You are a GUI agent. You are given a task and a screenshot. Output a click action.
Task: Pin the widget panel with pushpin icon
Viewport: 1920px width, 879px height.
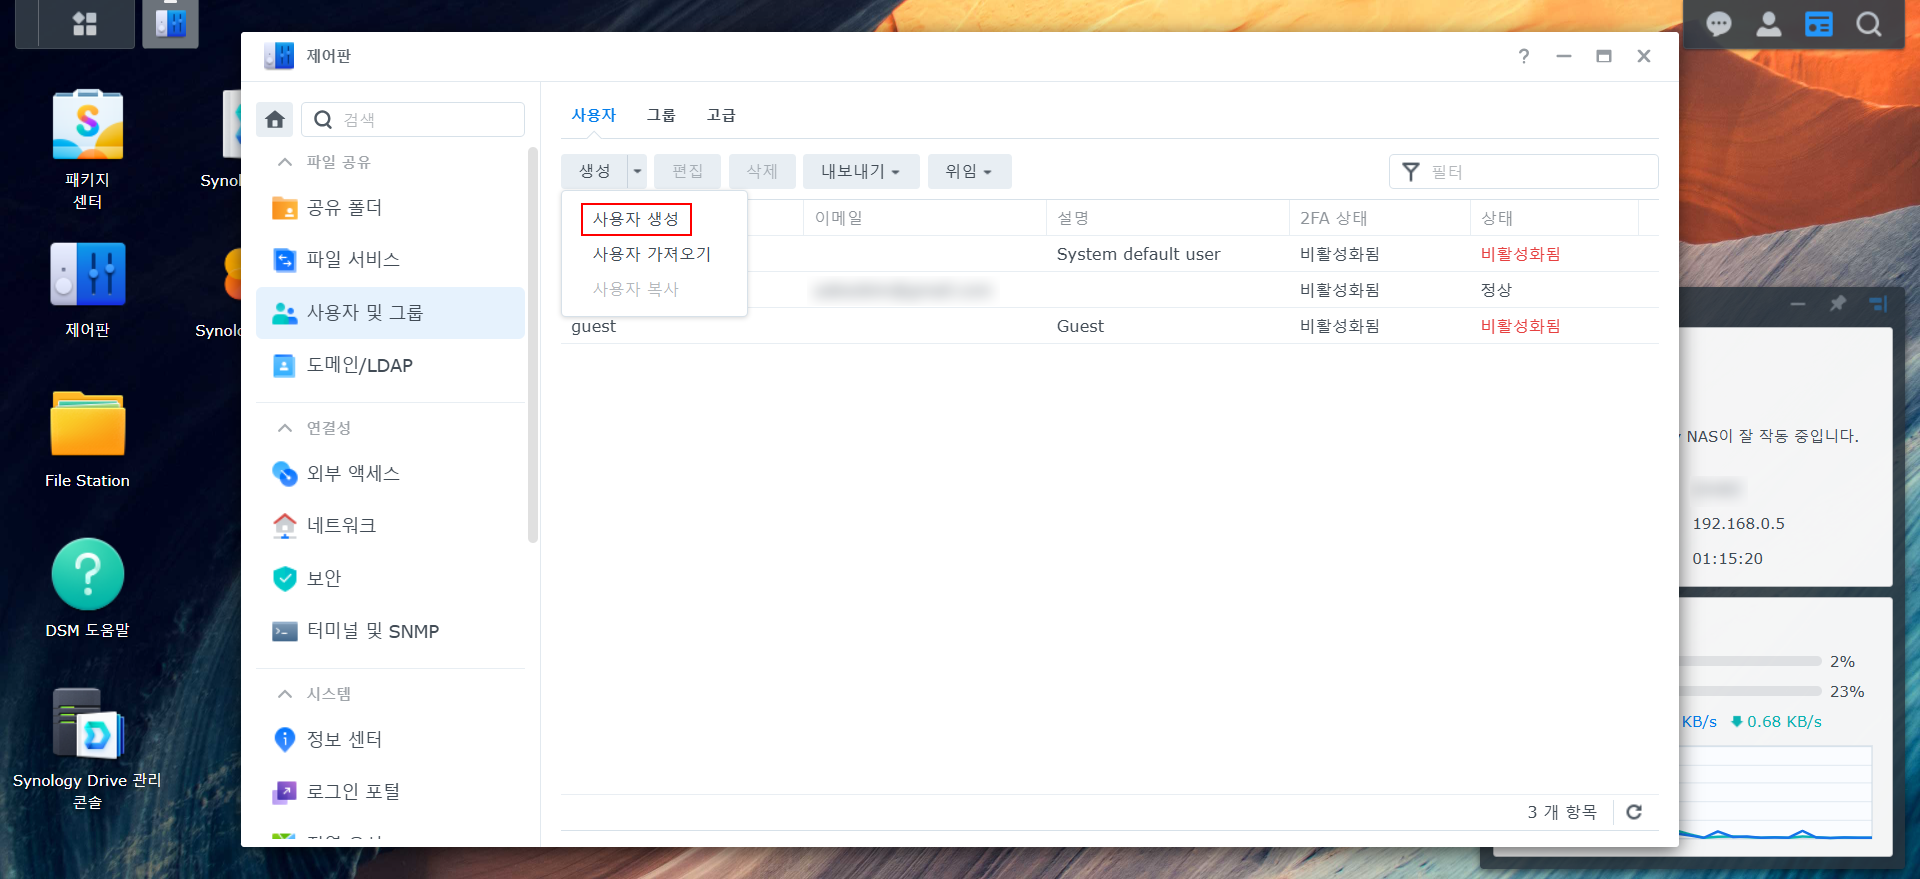1838,303
